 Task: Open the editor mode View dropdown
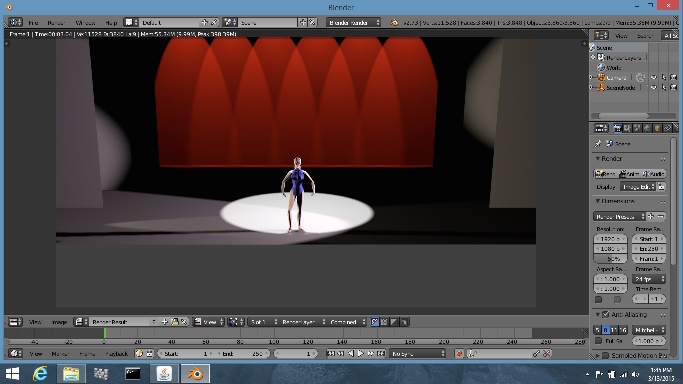[208, 322]
